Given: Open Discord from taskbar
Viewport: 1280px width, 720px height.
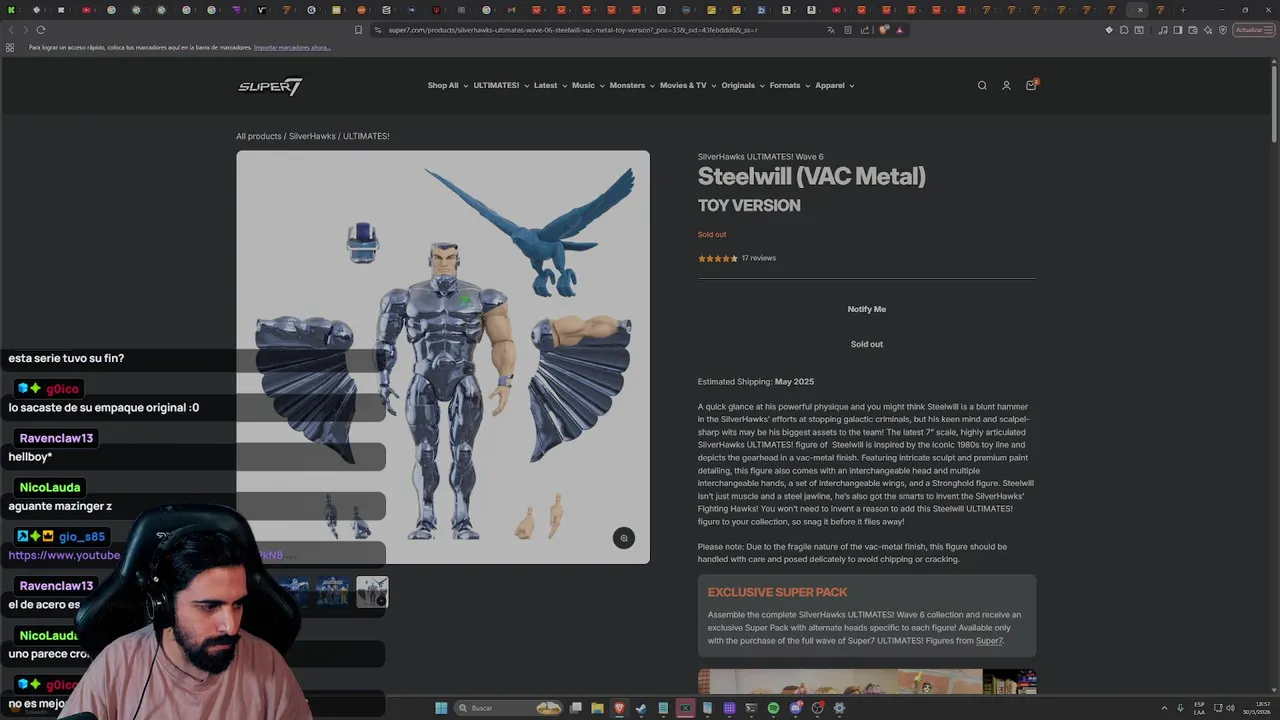Looking at the screenshot, I should 795,708.
